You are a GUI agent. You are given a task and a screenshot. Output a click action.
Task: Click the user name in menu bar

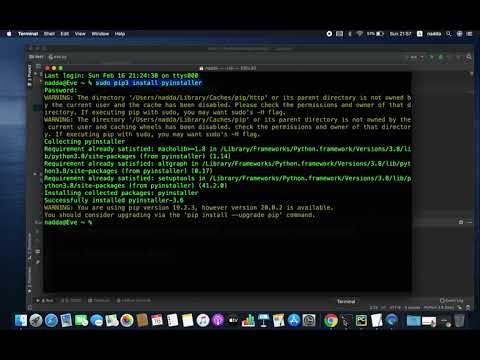[x=434, y=34]
